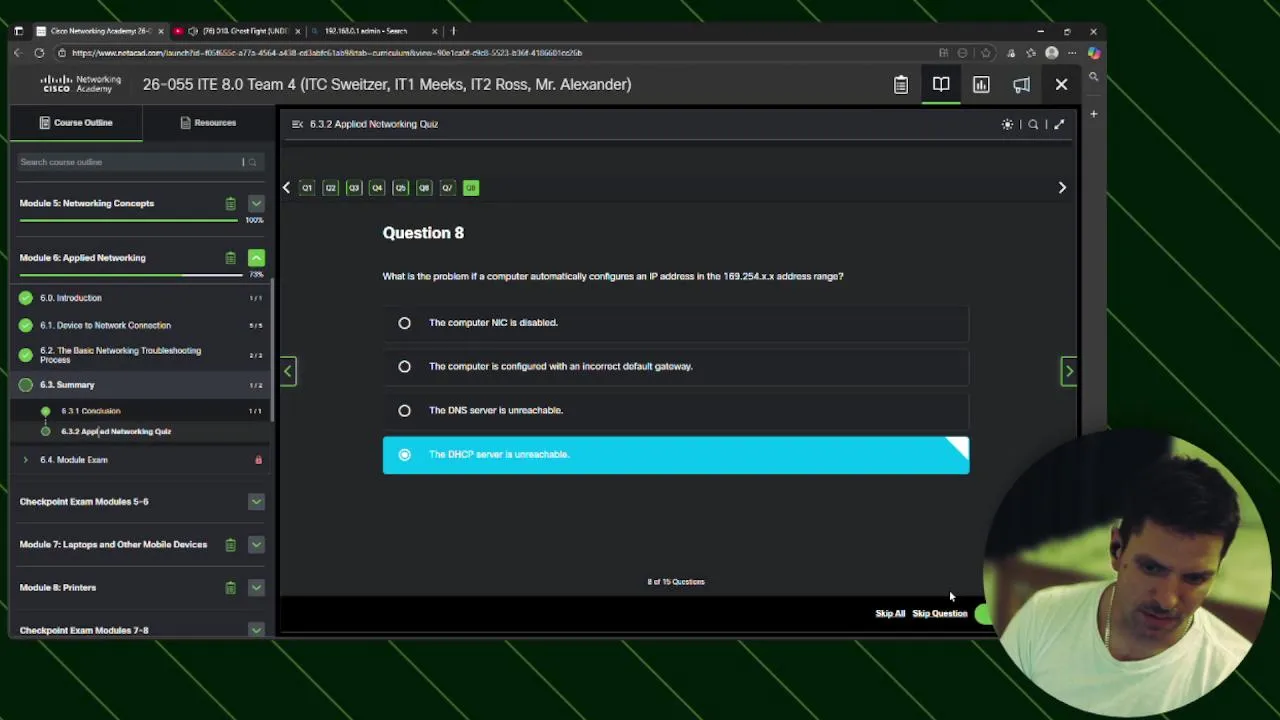Jump to question Q1 tab
The width and height of the screenshot is (1280, 720).
click(x=307, y=188)
